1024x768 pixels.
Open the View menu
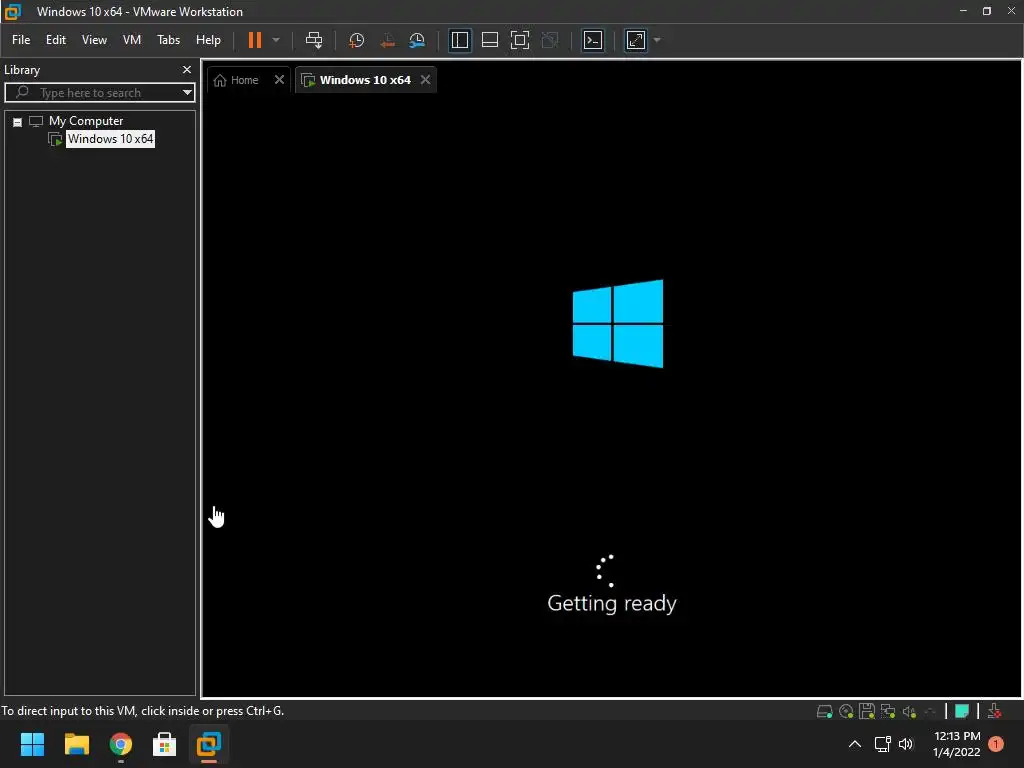click(94, 40)
